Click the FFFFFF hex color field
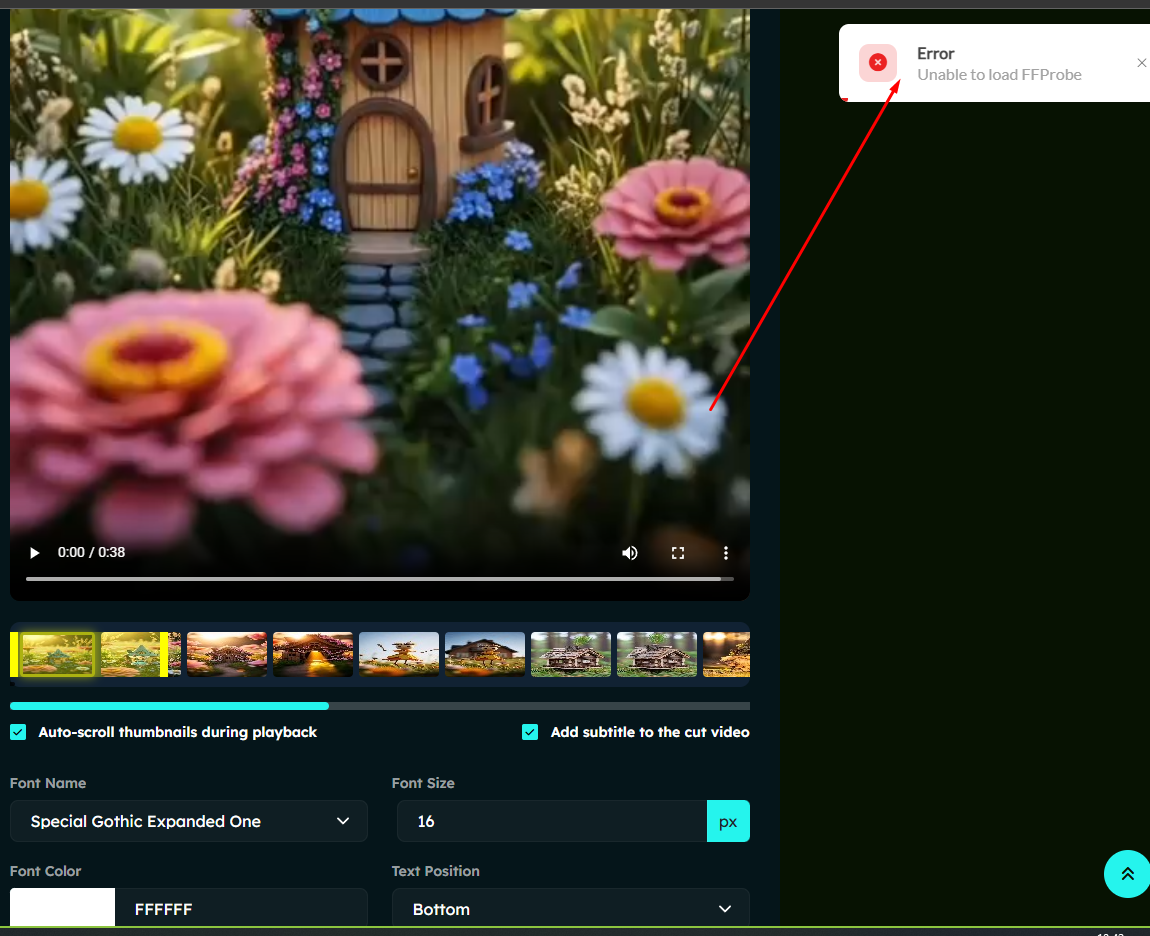Screen dimensions: 1150x936 [241, 908]
